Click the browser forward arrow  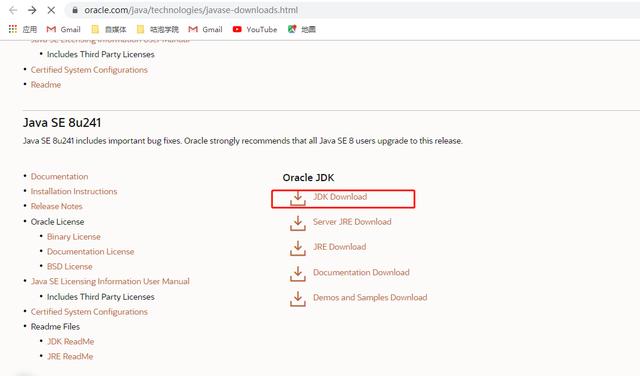point(32,10)
